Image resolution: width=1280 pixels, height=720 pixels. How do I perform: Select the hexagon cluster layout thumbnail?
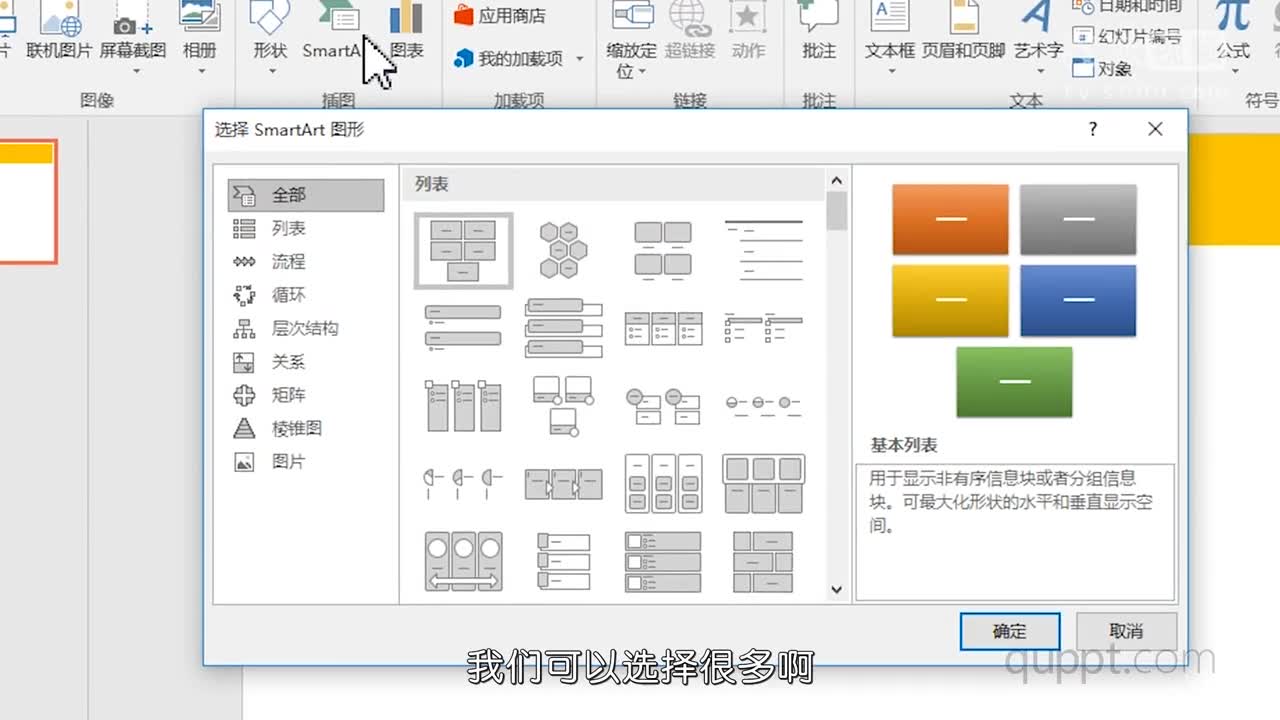[x=562, y=248]
